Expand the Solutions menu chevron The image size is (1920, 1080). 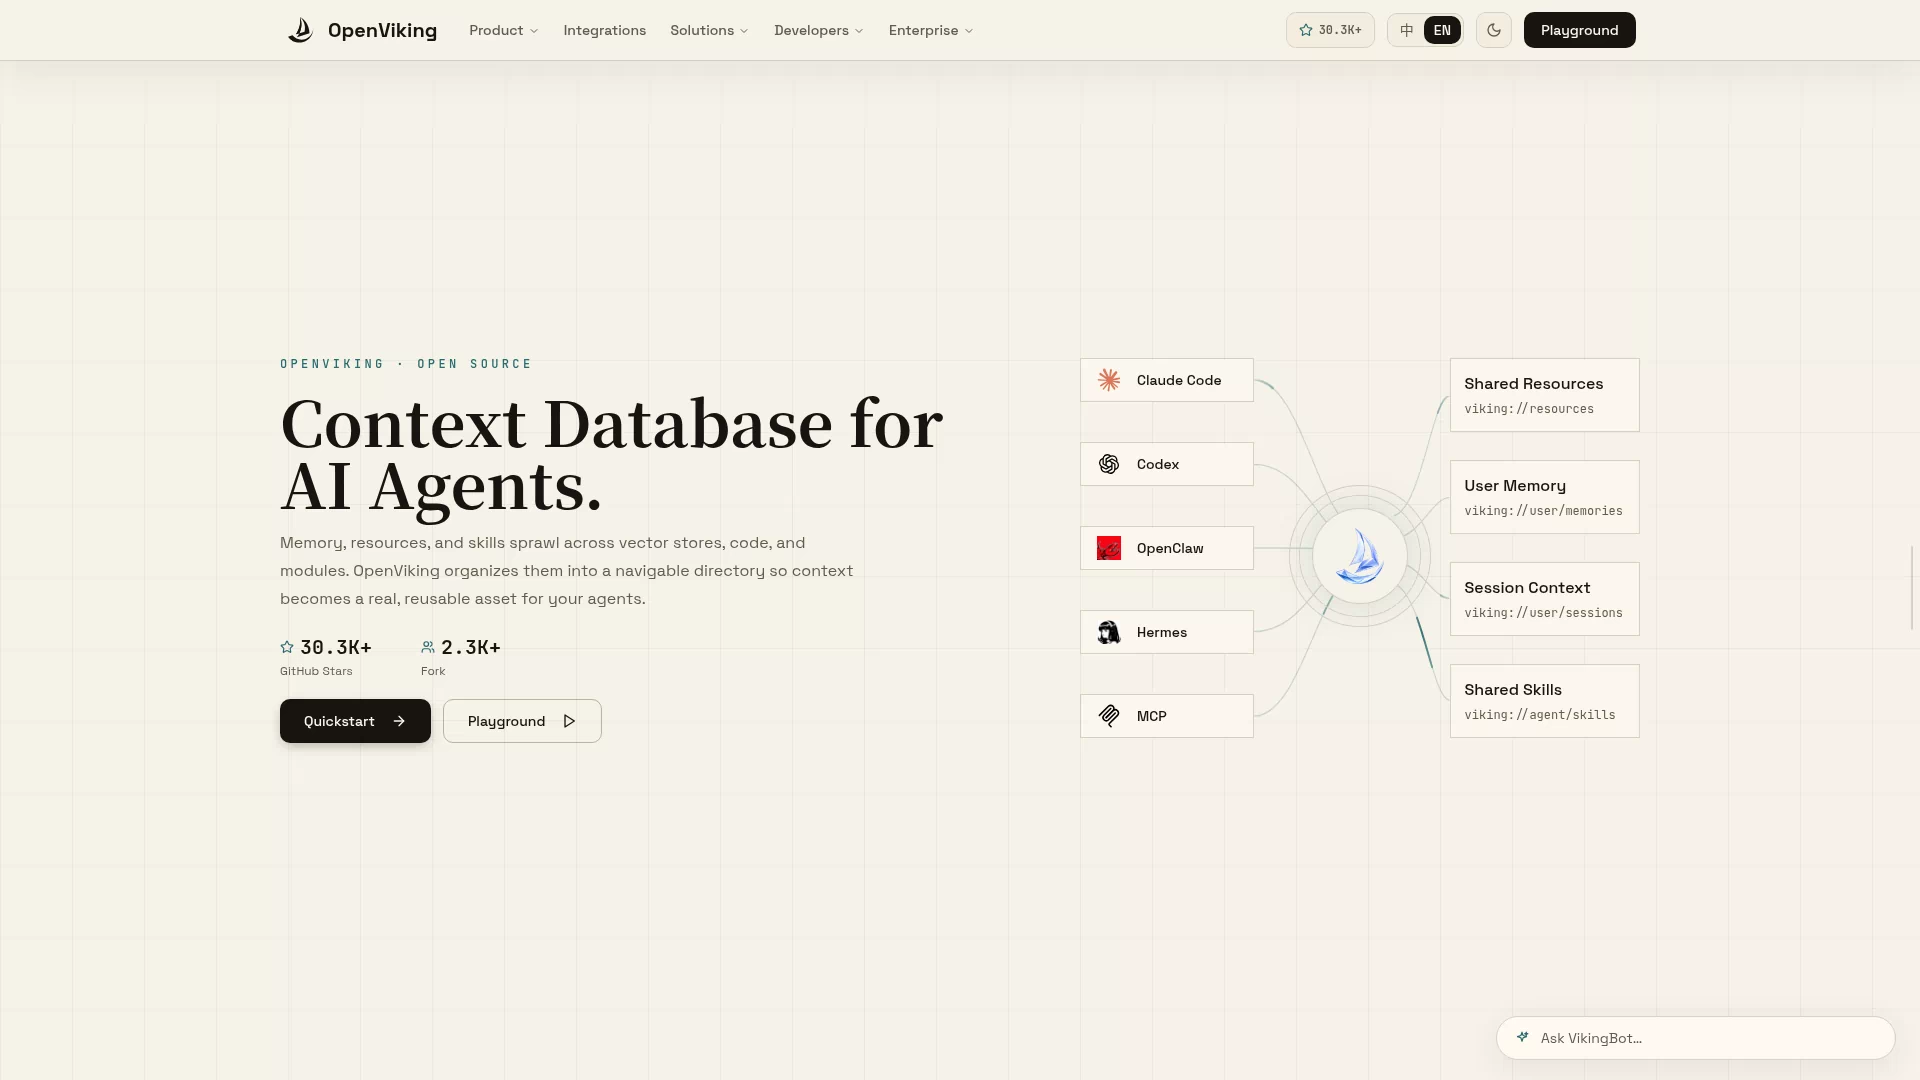[x=744, y=31]
